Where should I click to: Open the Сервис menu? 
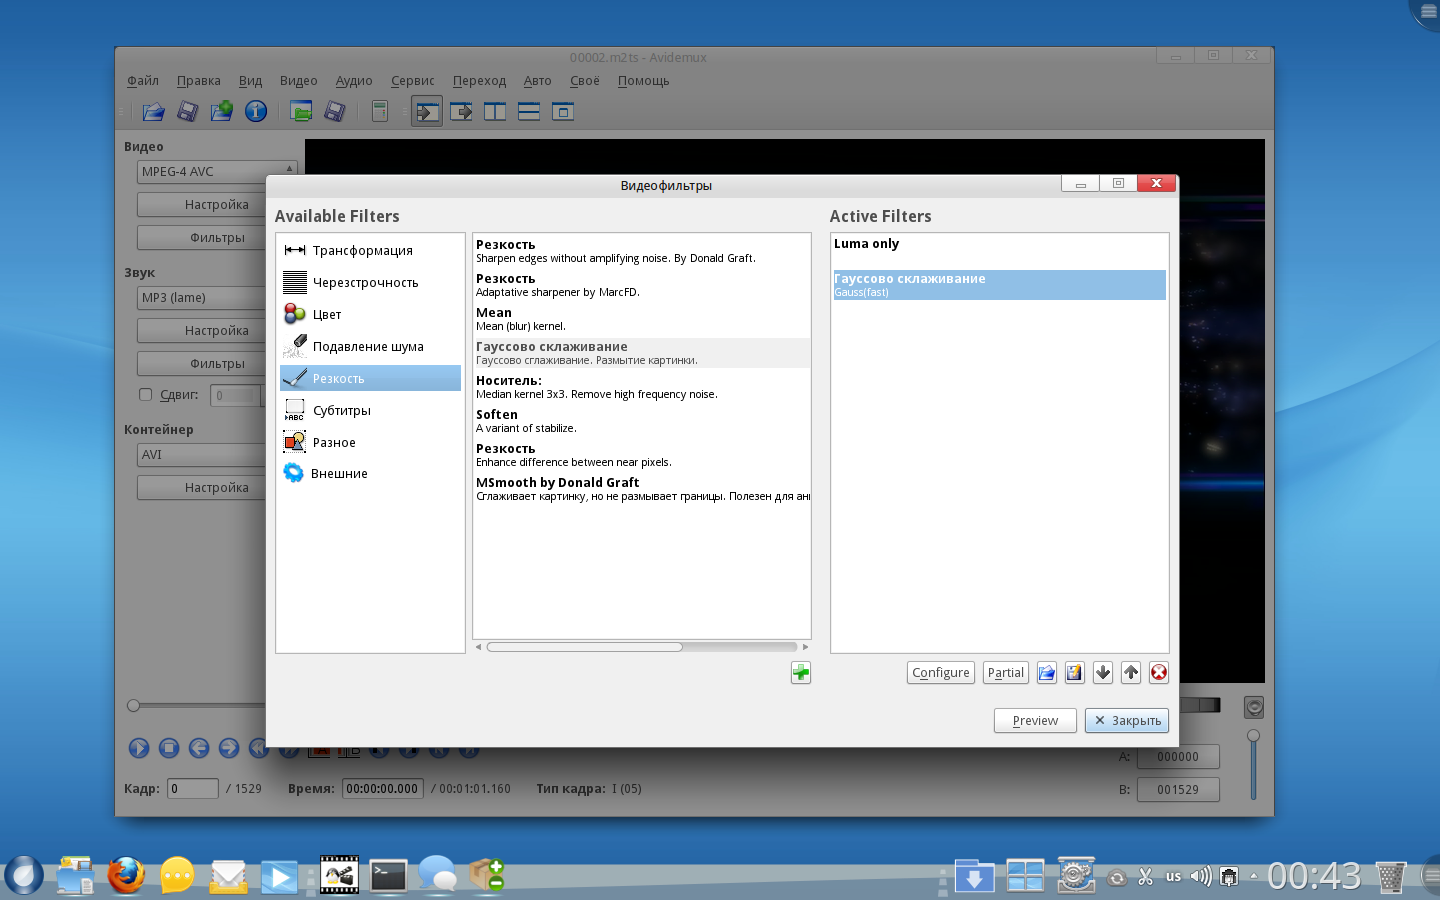point(412,81)
